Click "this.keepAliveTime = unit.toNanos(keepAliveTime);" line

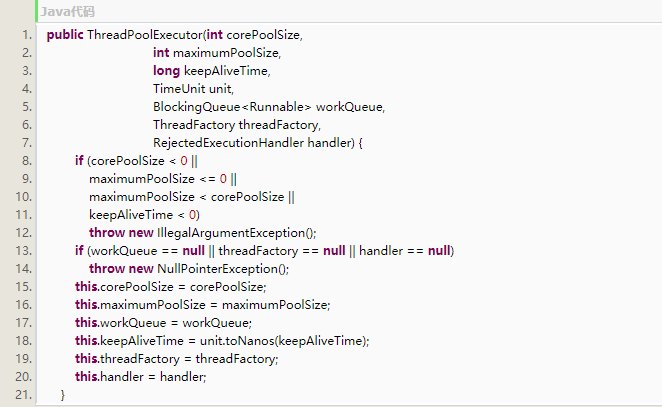tap(222, 341)
